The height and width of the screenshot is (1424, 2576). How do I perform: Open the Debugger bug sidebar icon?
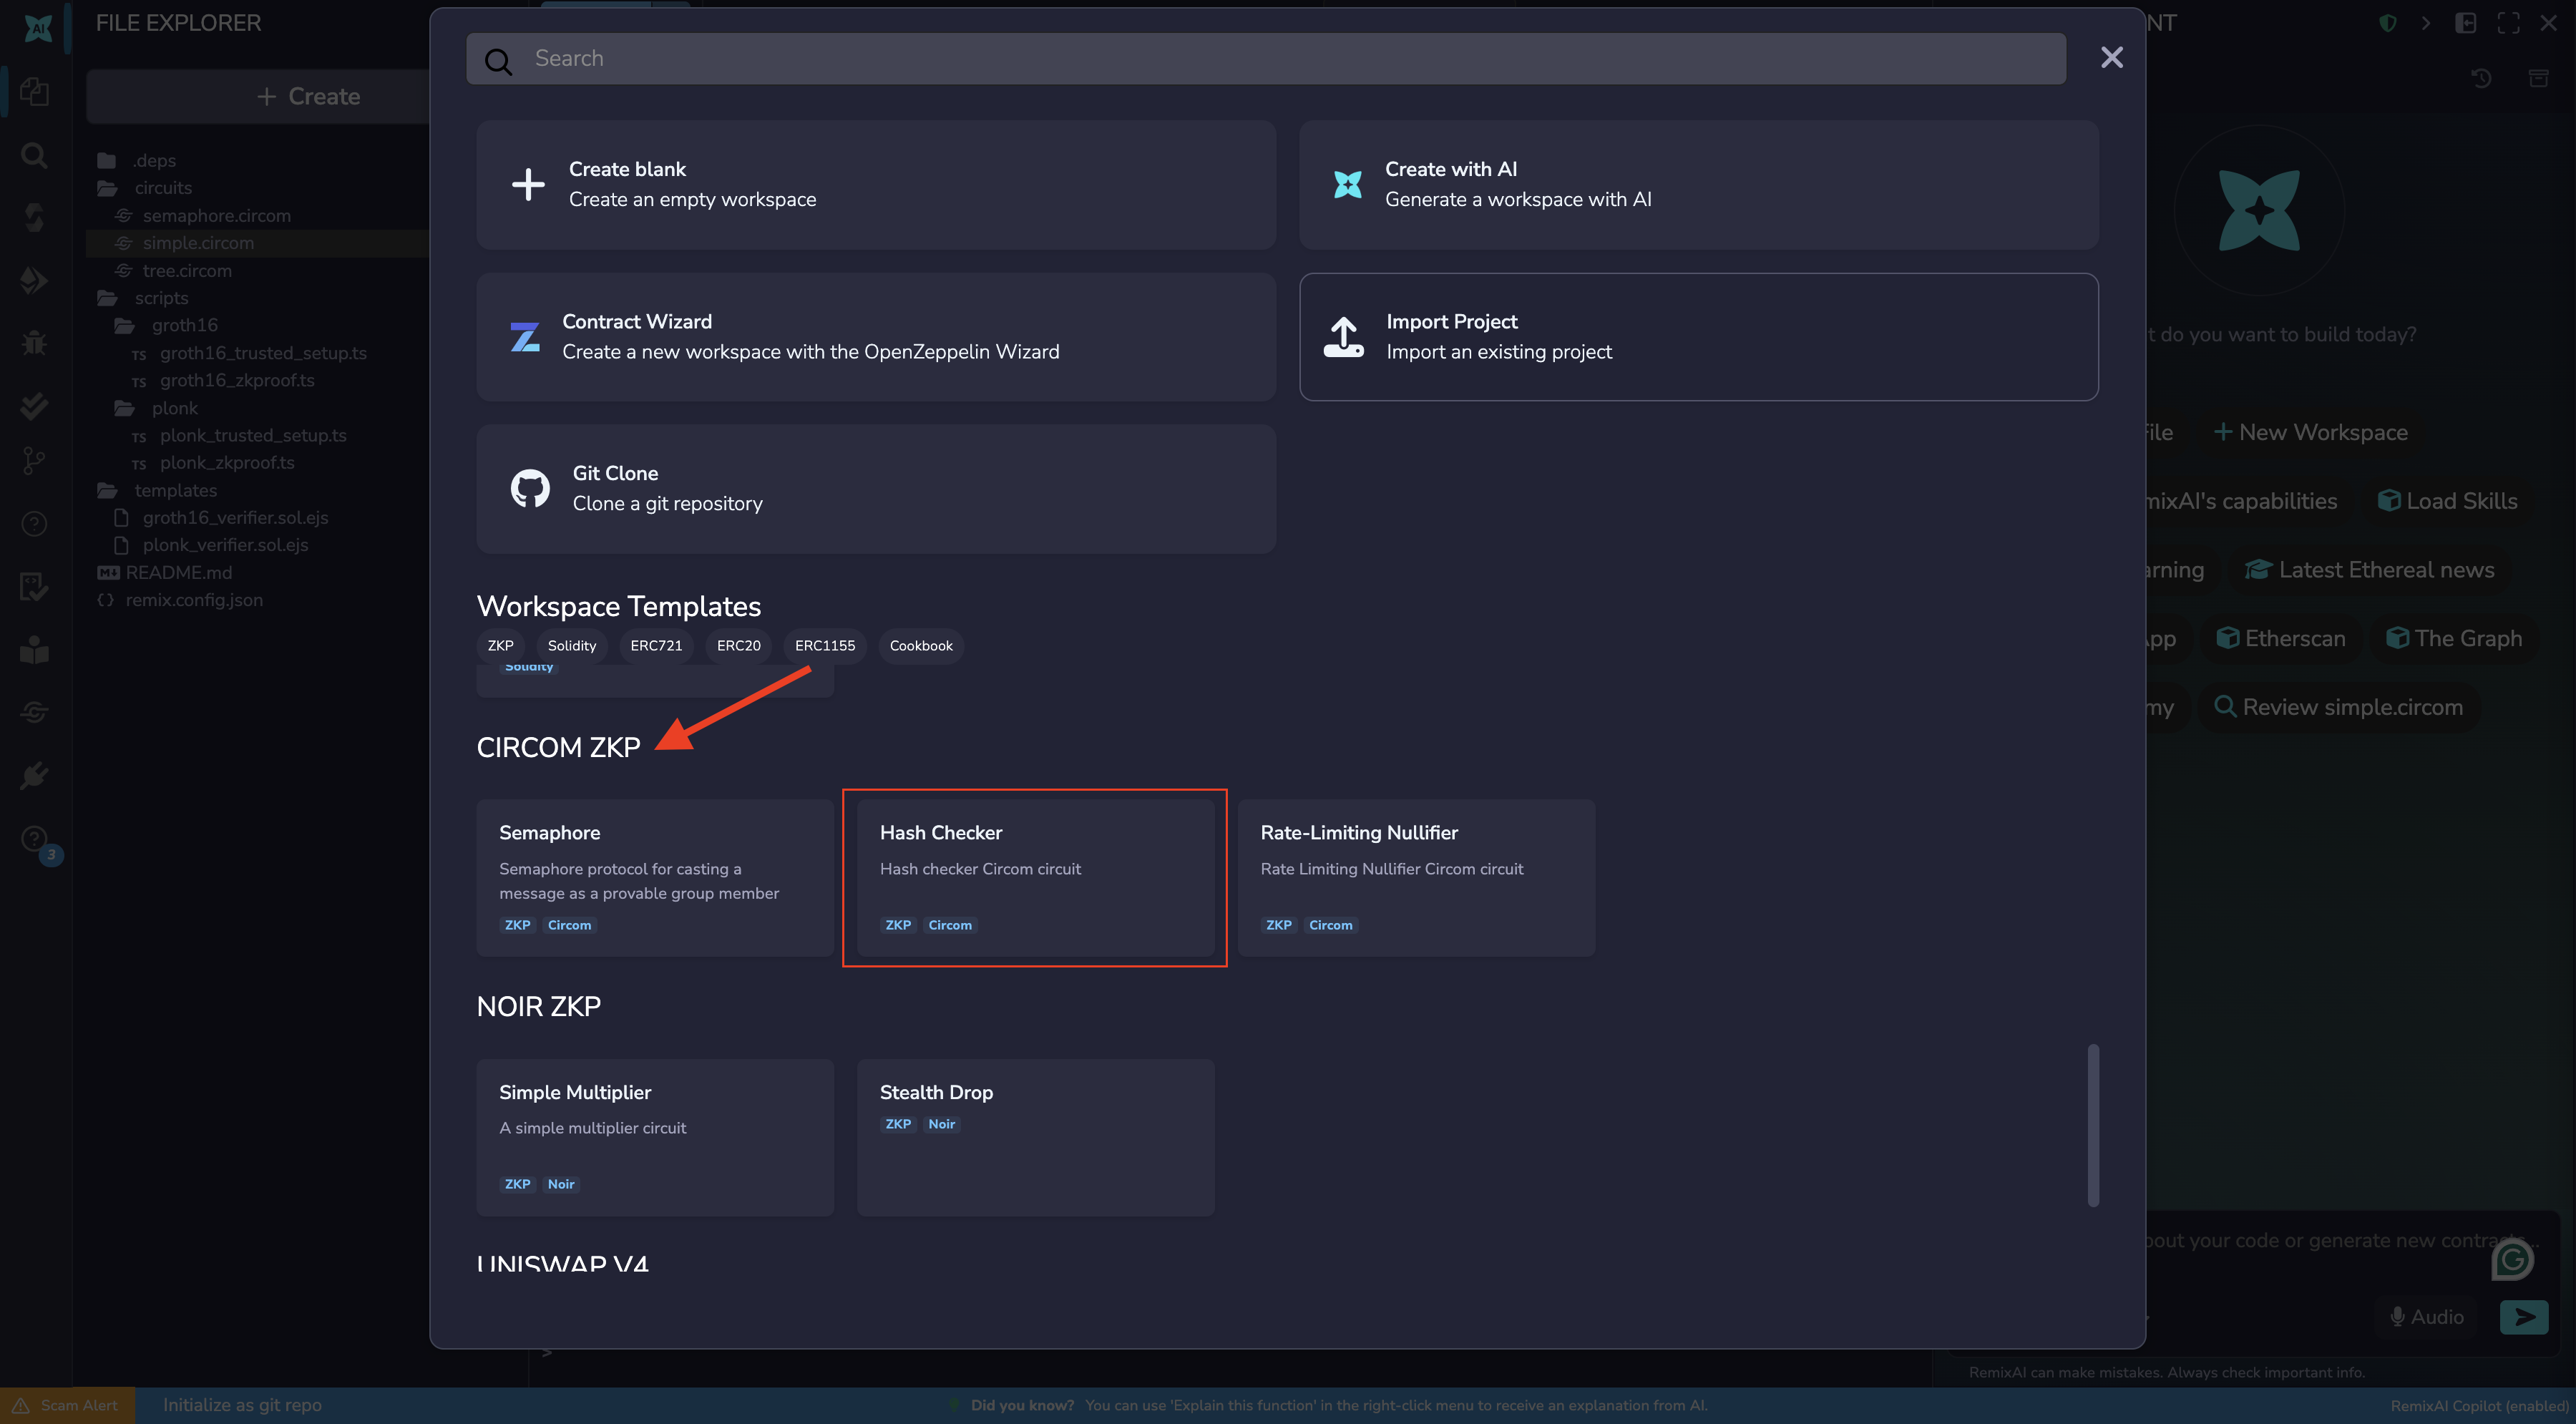click(x=34, y=343)
